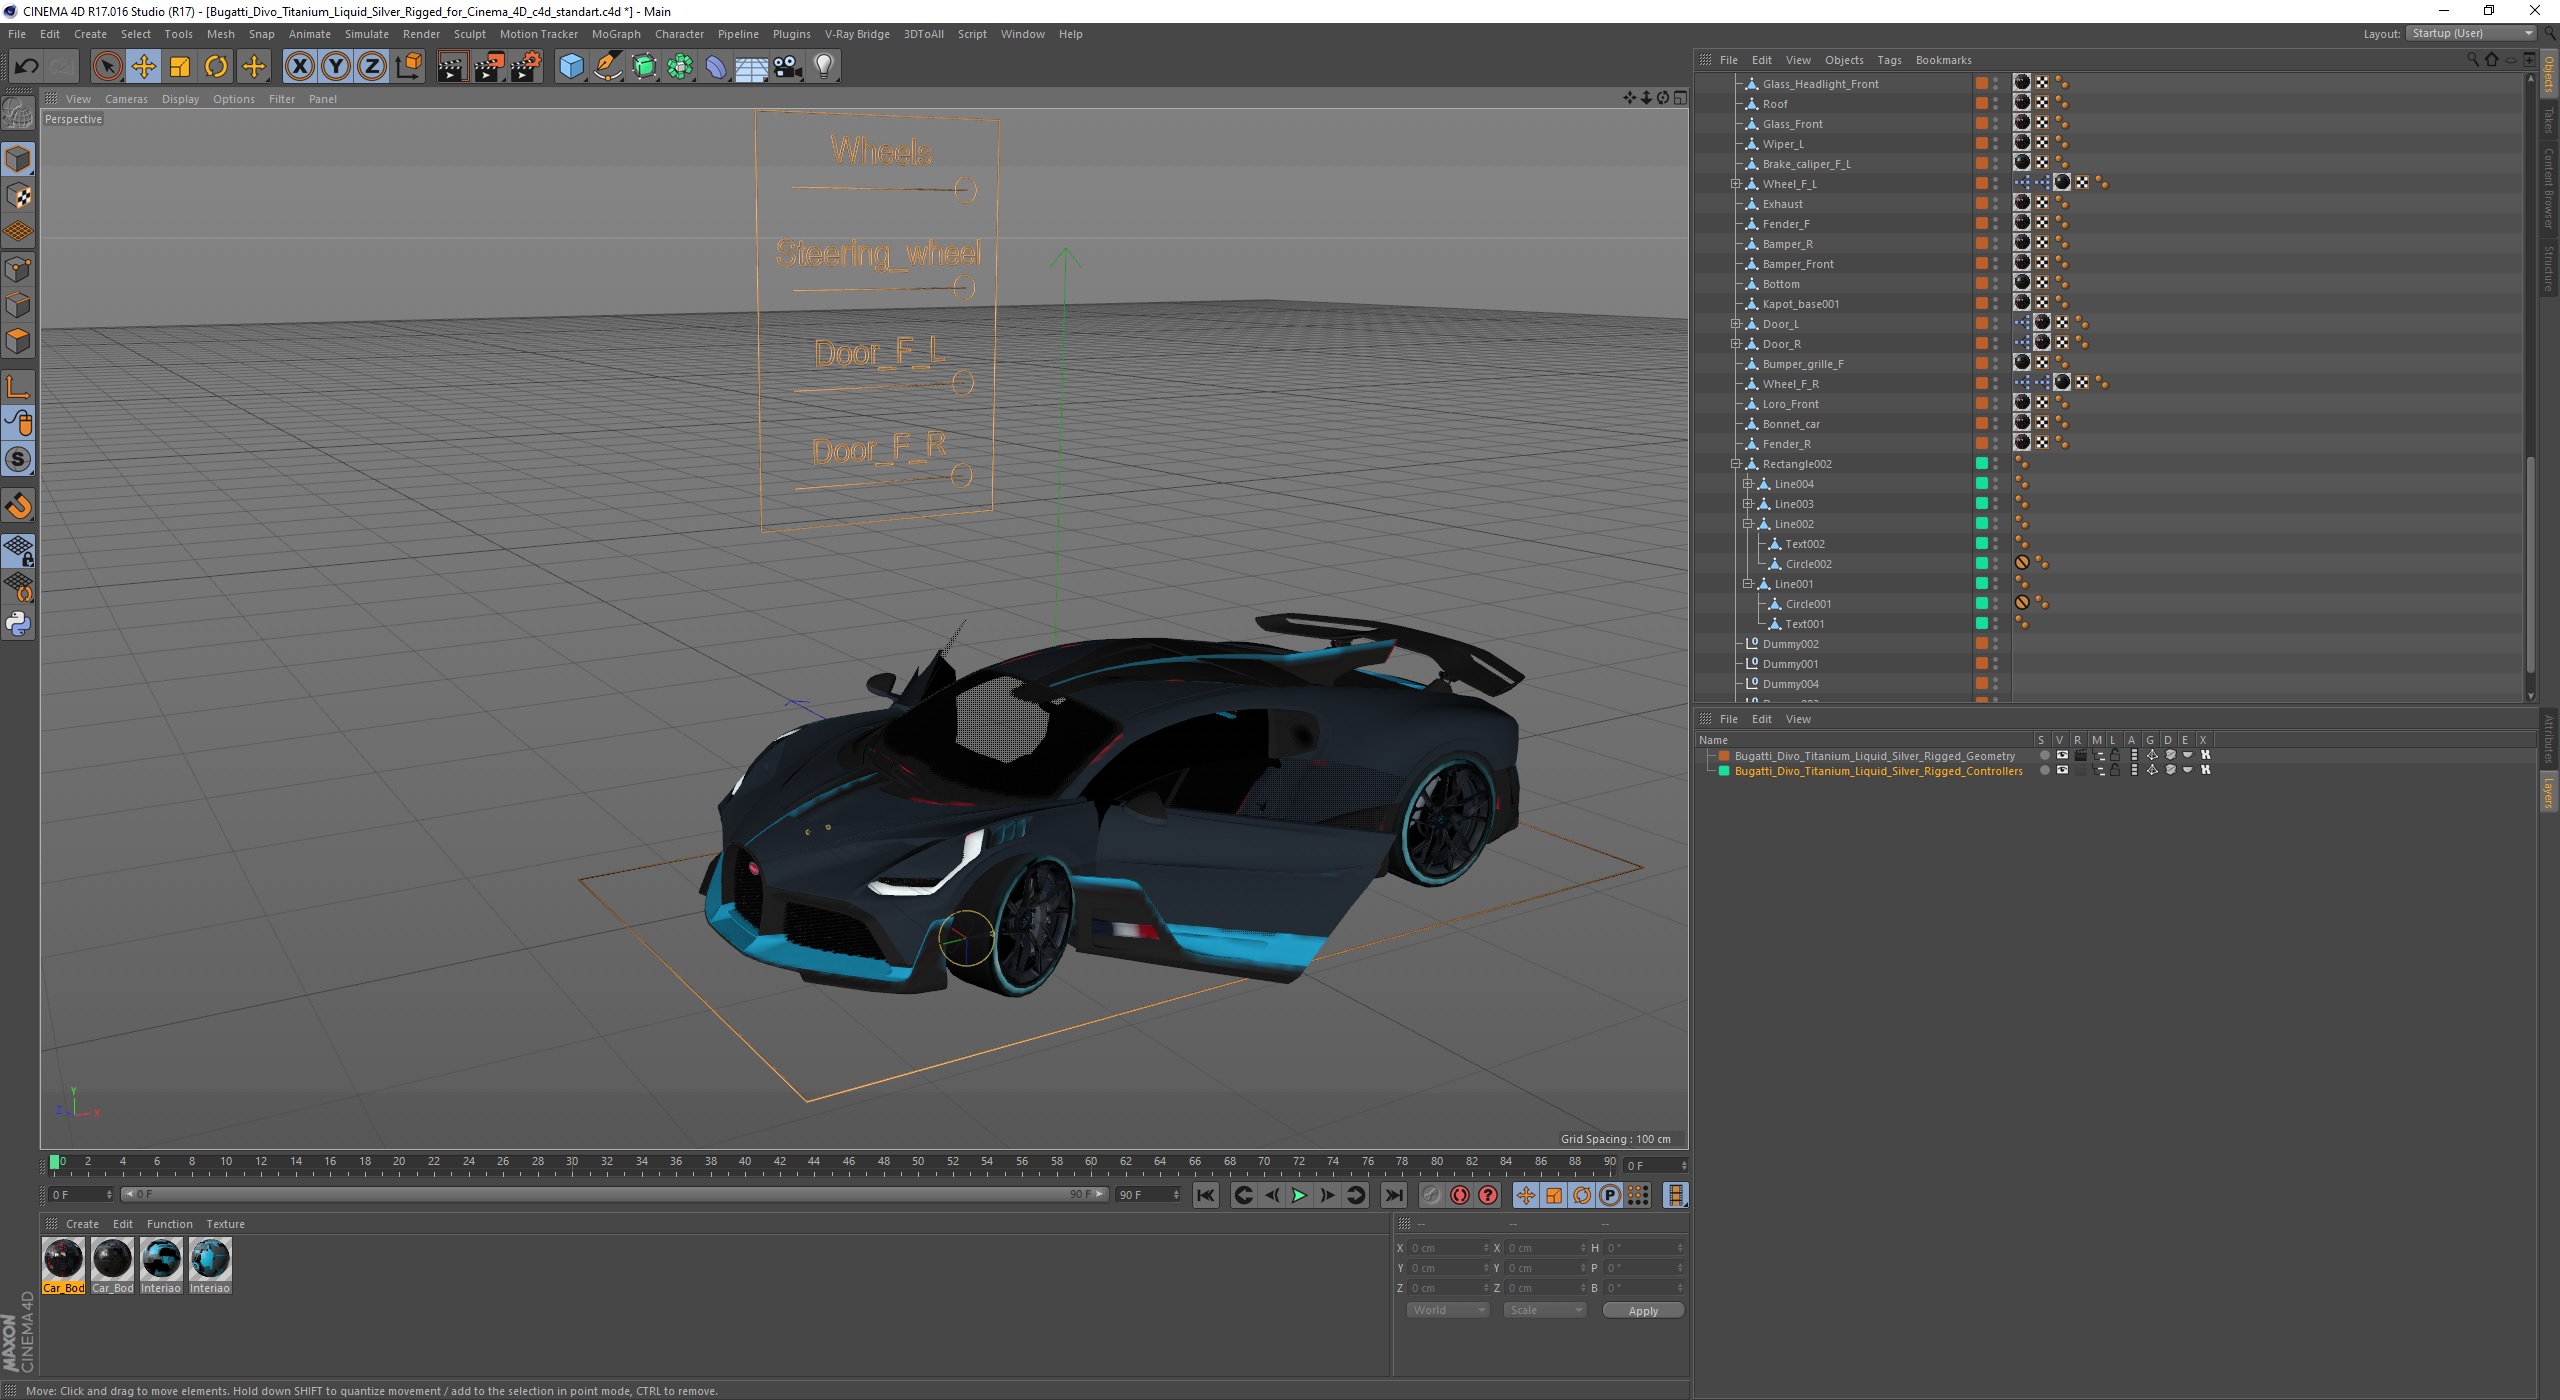The width and height of the screenshot is (2560, 1400).
Task: Select the first Car_Bod material thumbnail
Action: coord(64,1260)
